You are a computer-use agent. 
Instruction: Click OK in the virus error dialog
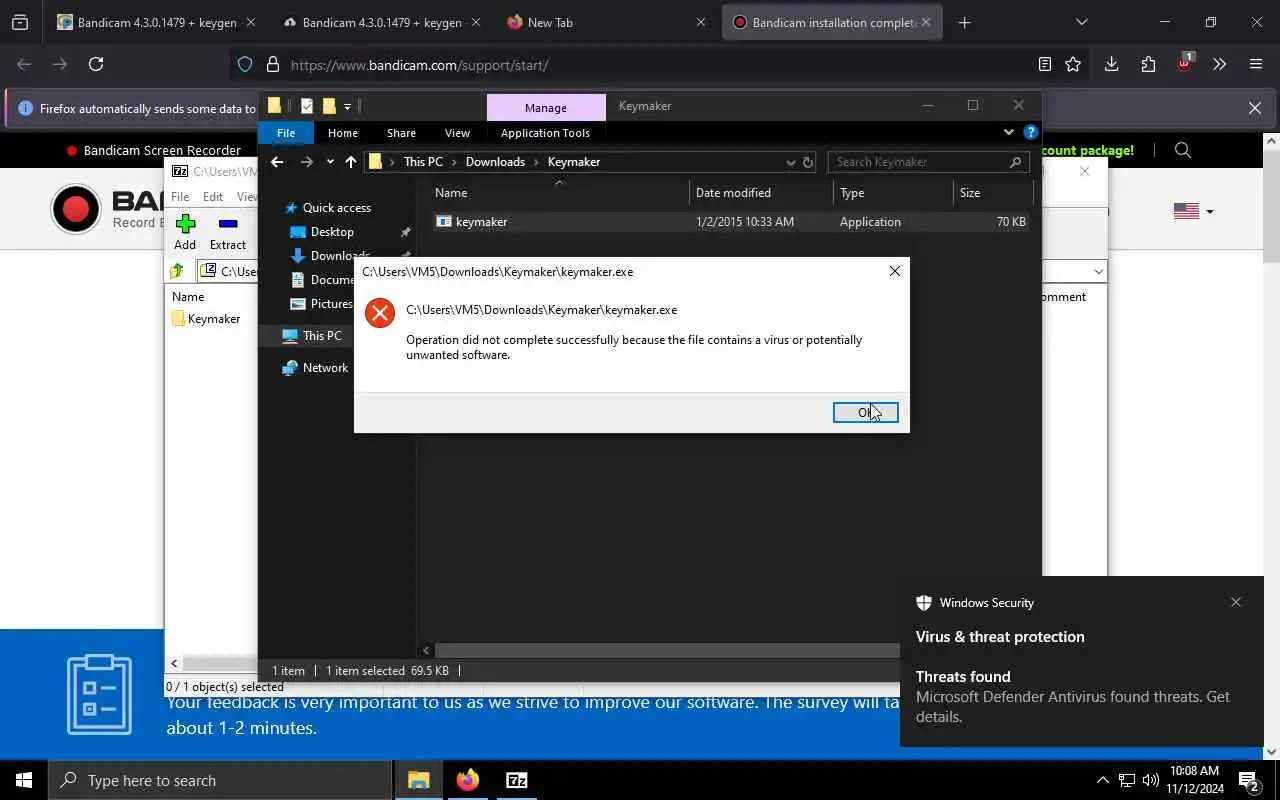click(x=865, y=412)
